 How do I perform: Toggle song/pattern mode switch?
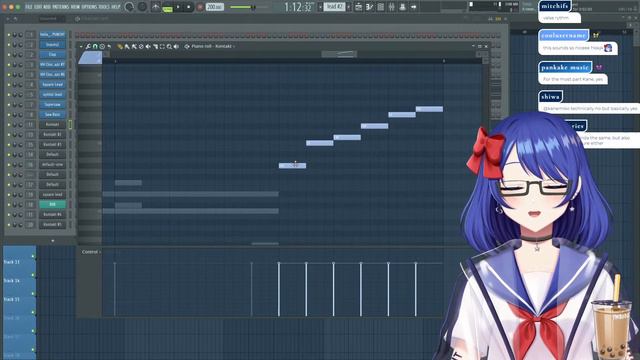167,7
